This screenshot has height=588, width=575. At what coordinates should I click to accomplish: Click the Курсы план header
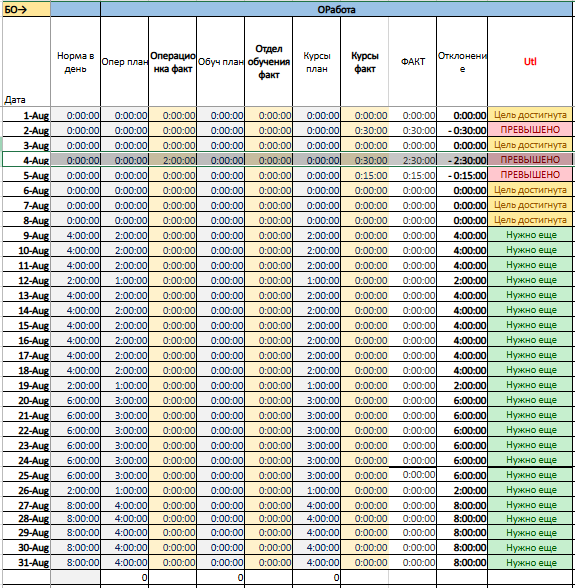(x=317, y=62)
